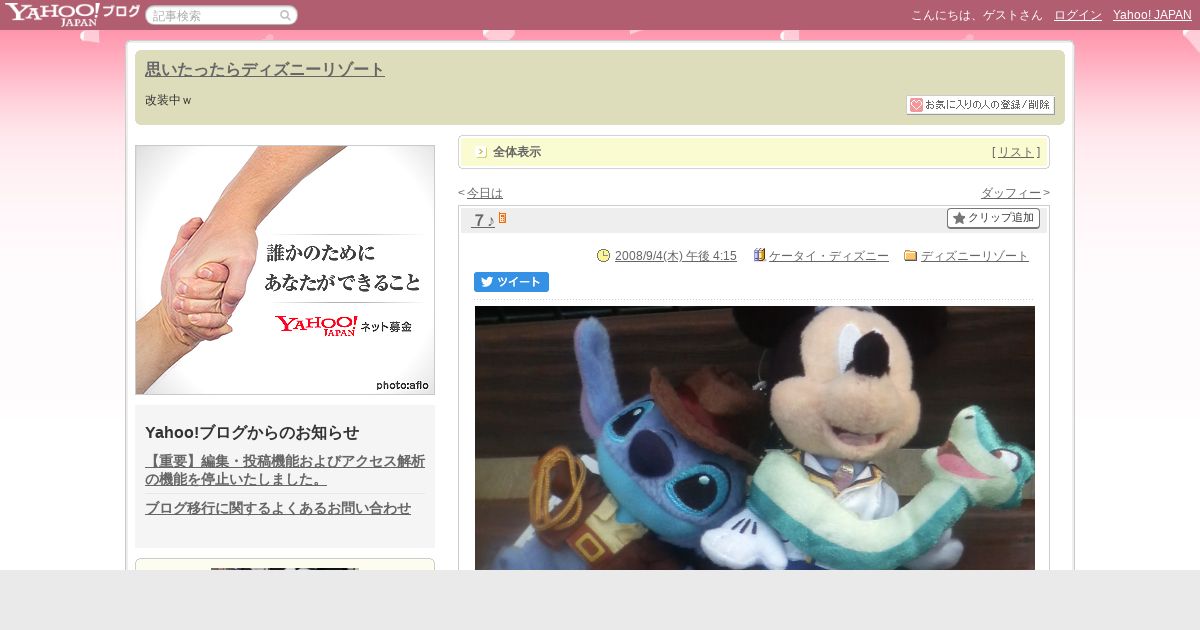The width and height of the screenshot is (1200, 630).
Task: Go to previous post 今日は
Action: click(485, 193)
